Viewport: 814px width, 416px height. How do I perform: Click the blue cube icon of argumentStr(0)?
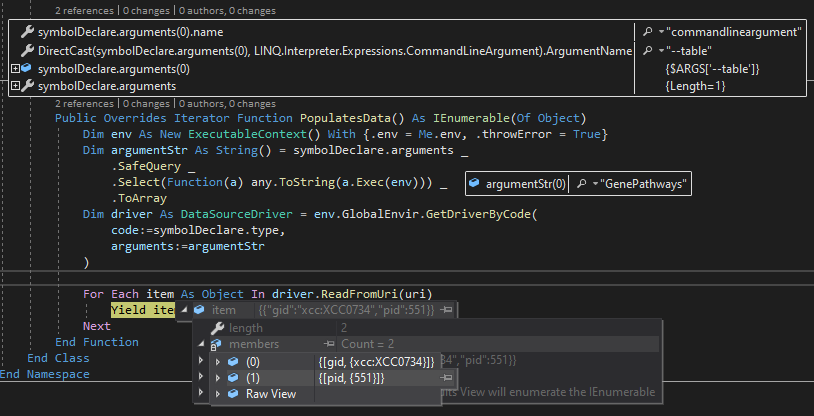(474, 184)
